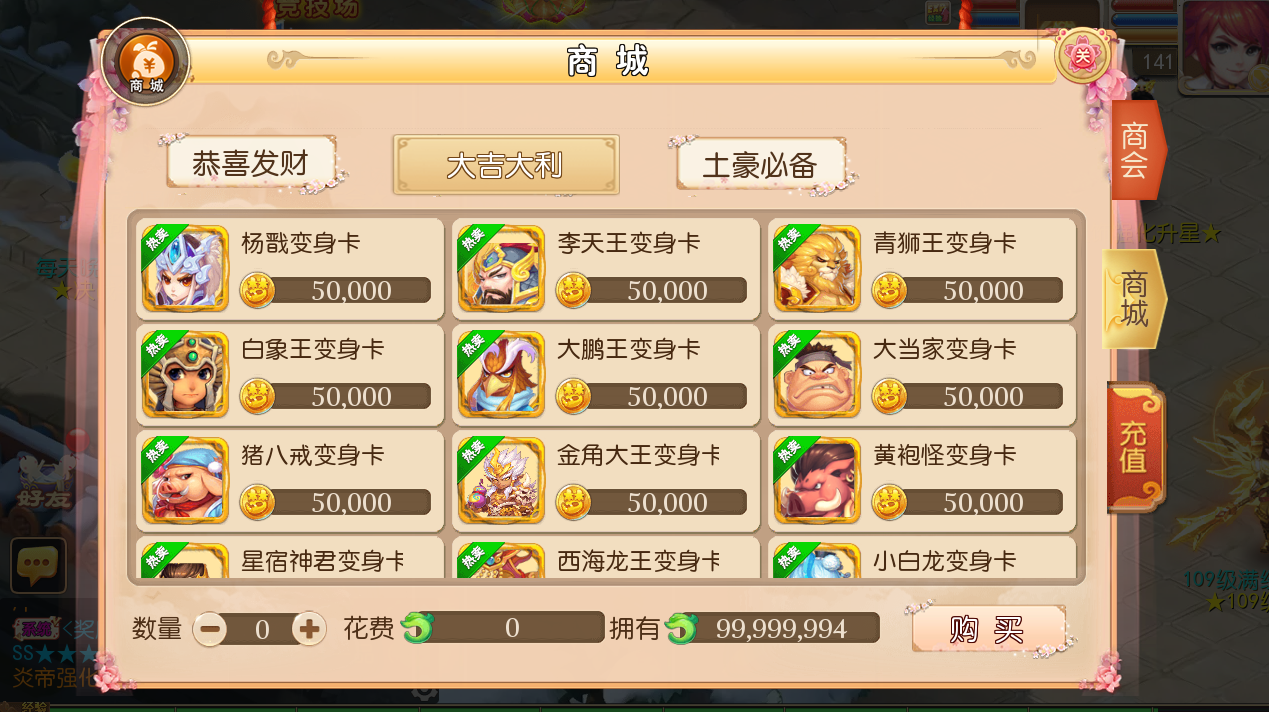Screen dimensions: 1269x712
Task: Select the 大鹏王变身卡 bird icon
Action: click(x=501, y=375)
